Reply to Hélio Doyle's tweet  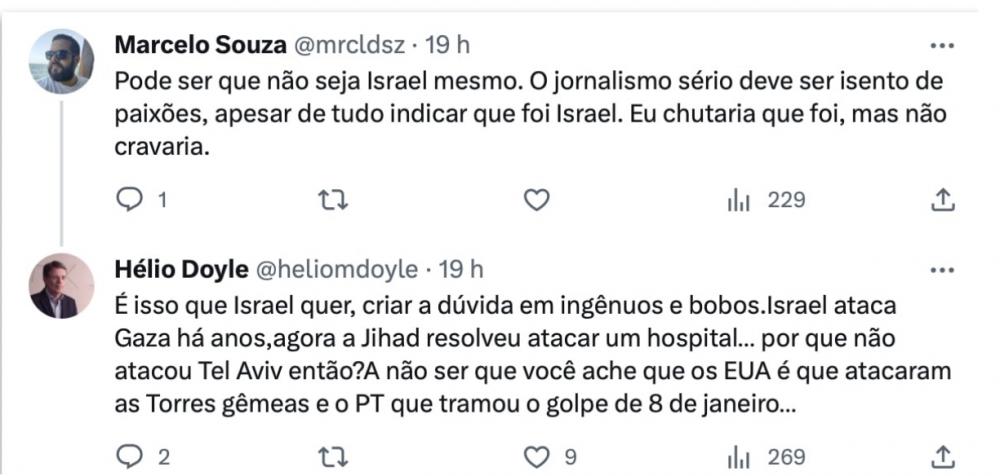131,456
